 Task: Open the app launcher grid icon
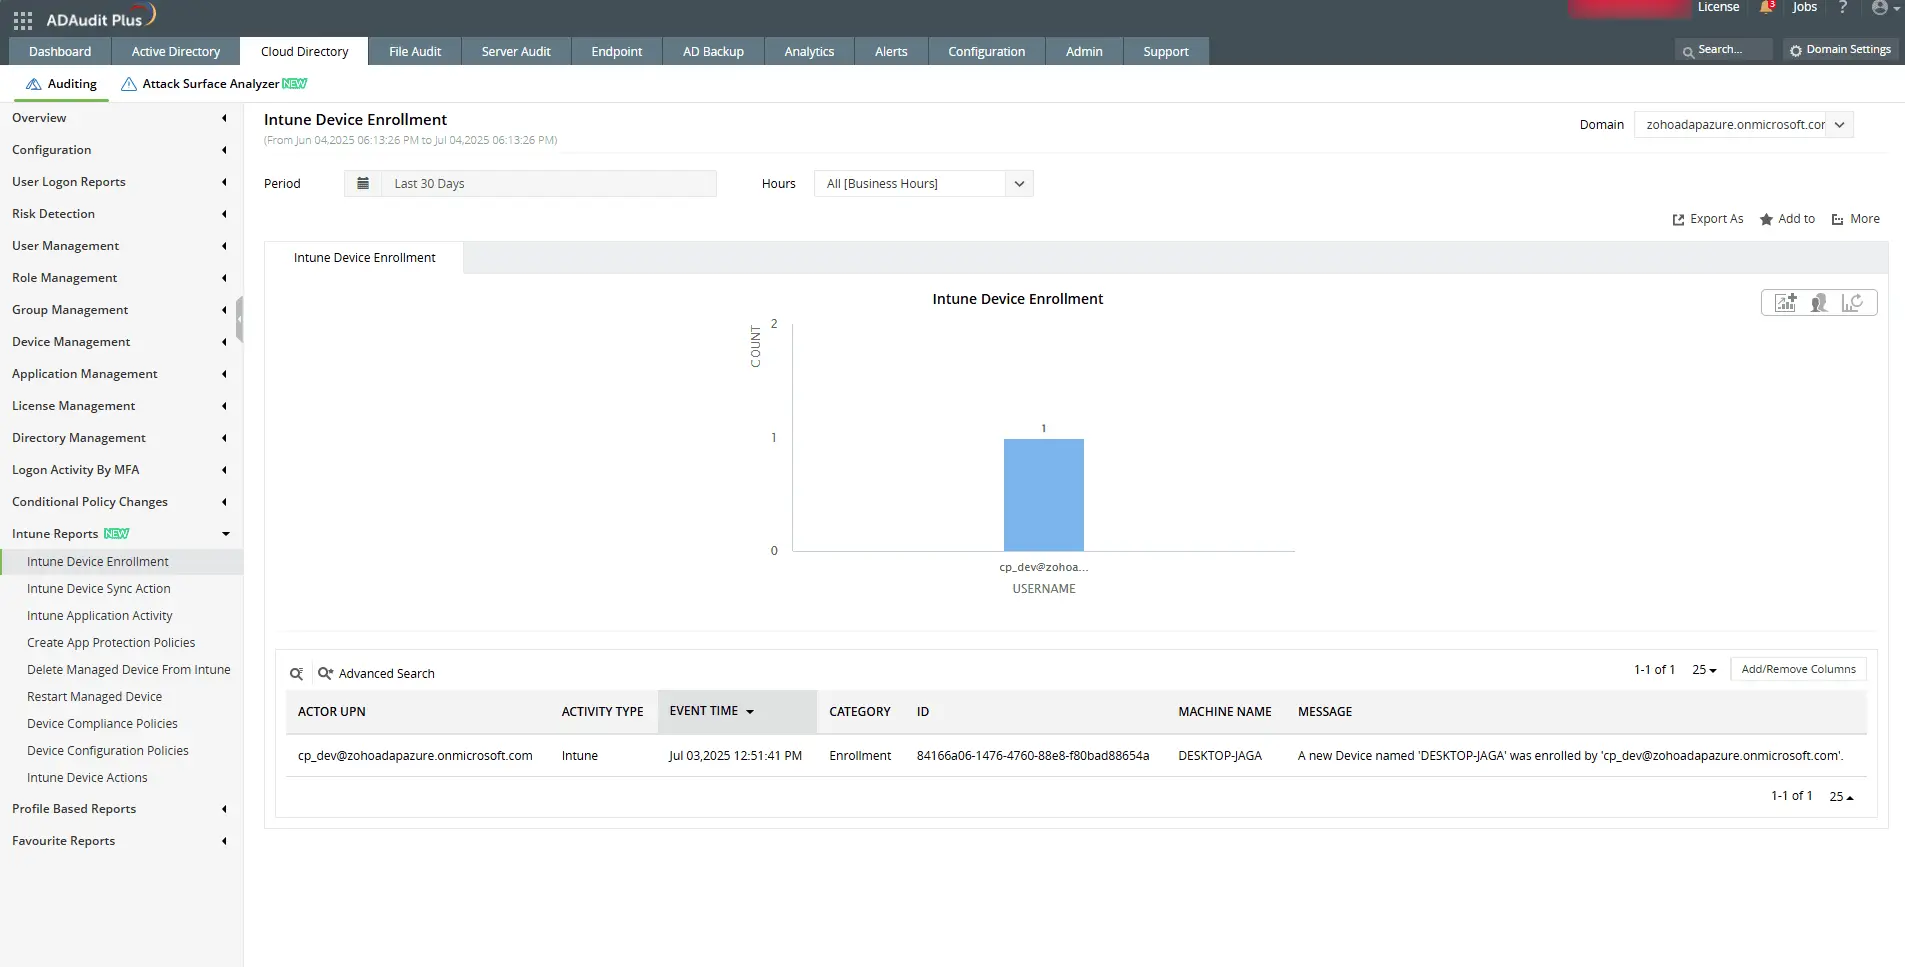tap(23, 20)
